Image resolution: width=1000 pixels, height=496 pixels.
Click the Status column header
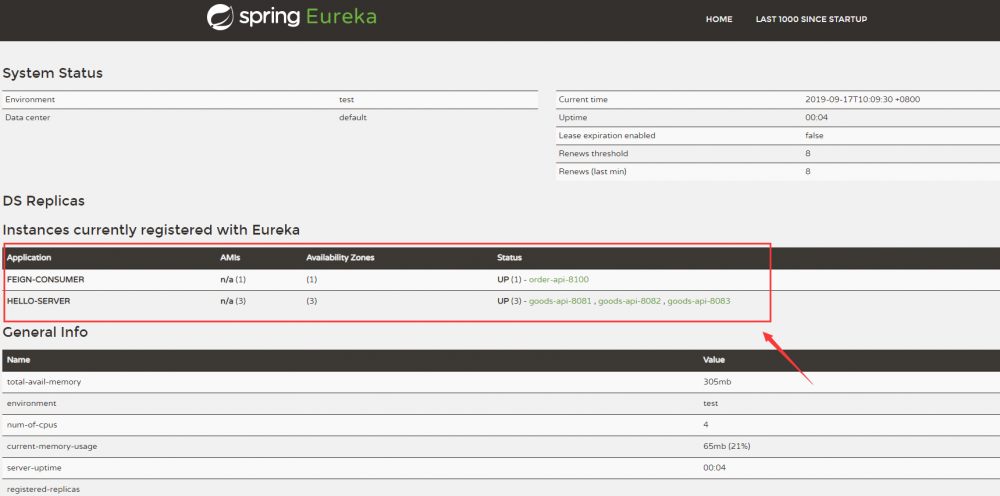pyautogui.click(x=510, y=258)
